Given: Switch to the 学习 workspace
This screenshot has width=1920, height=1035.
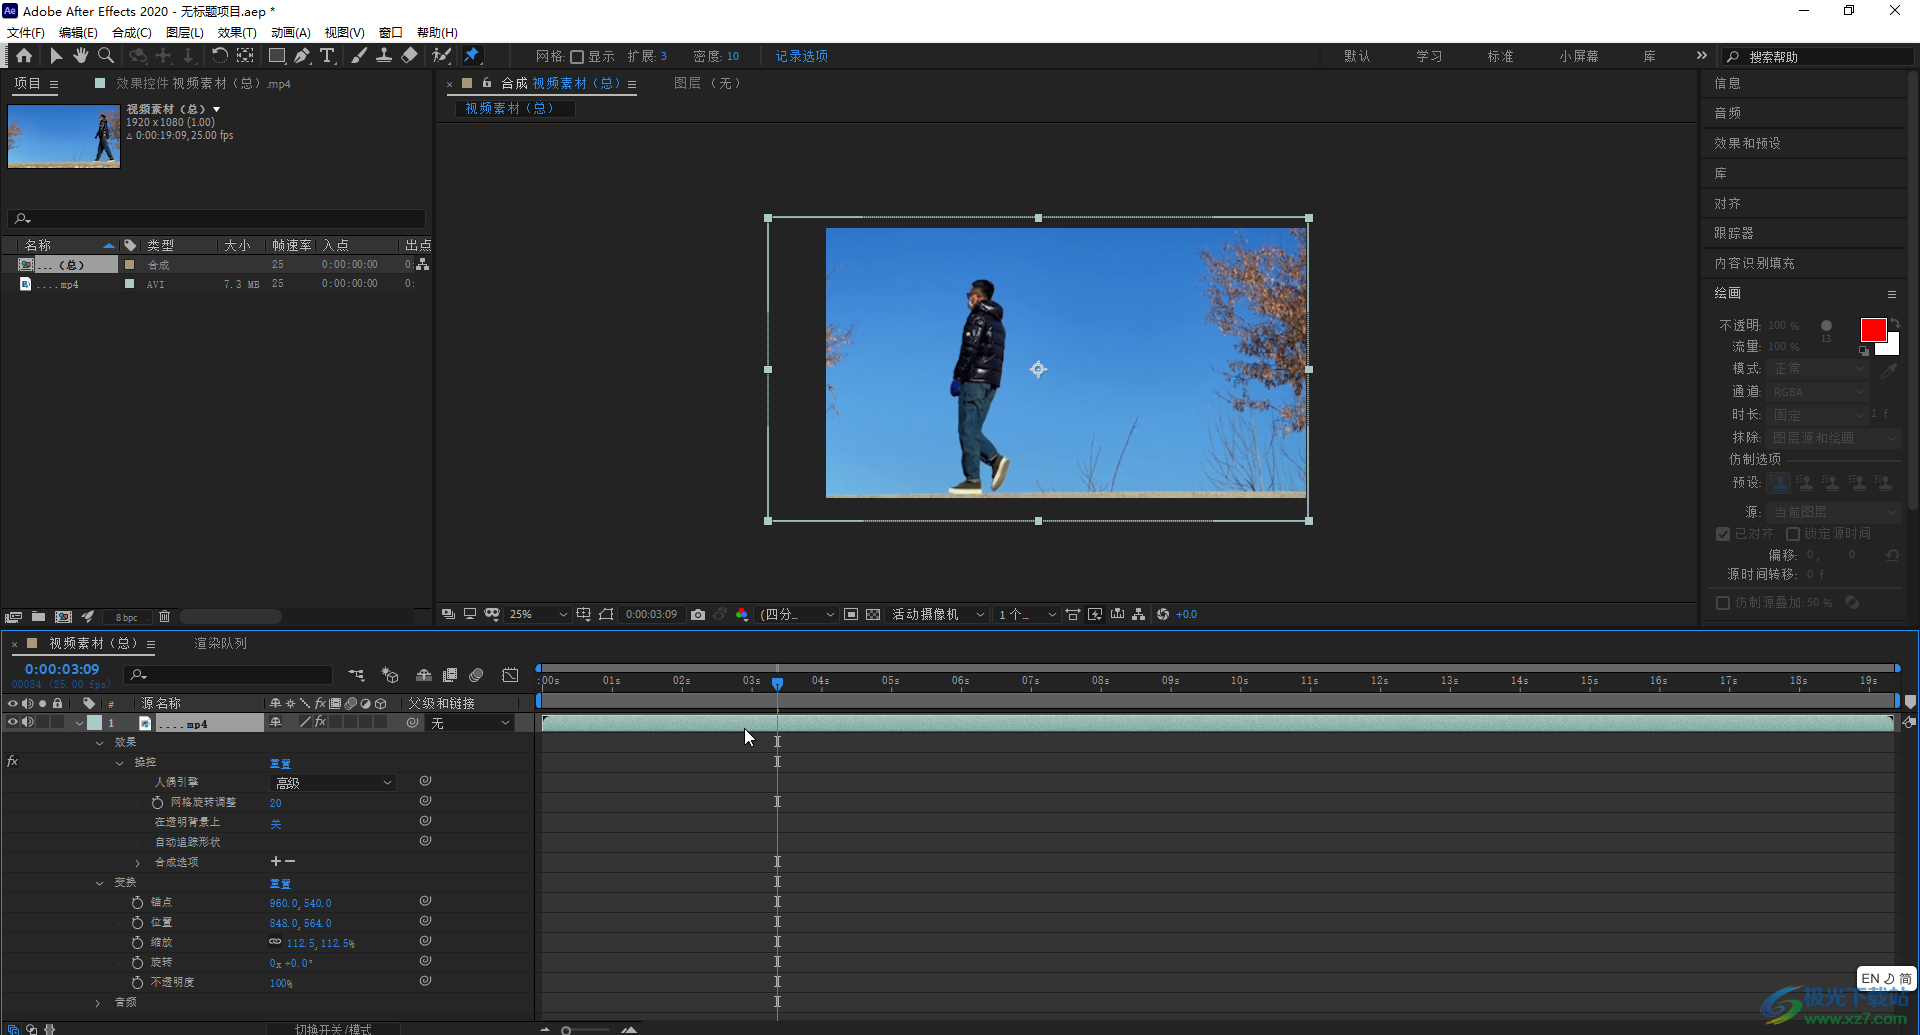Looking at the screenshot, I should [1428, 56].
